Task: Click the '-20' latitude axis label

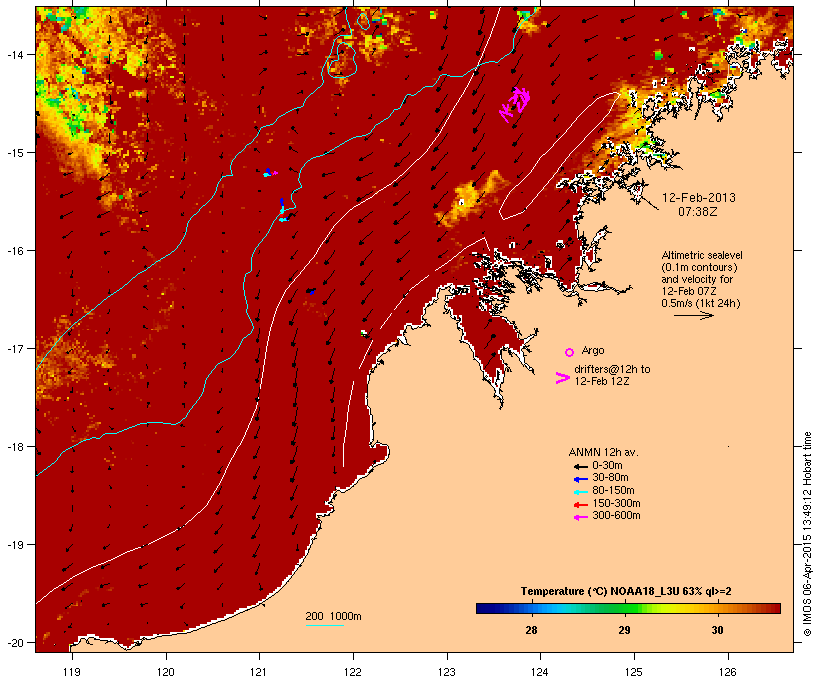Action: pos(14,643)
